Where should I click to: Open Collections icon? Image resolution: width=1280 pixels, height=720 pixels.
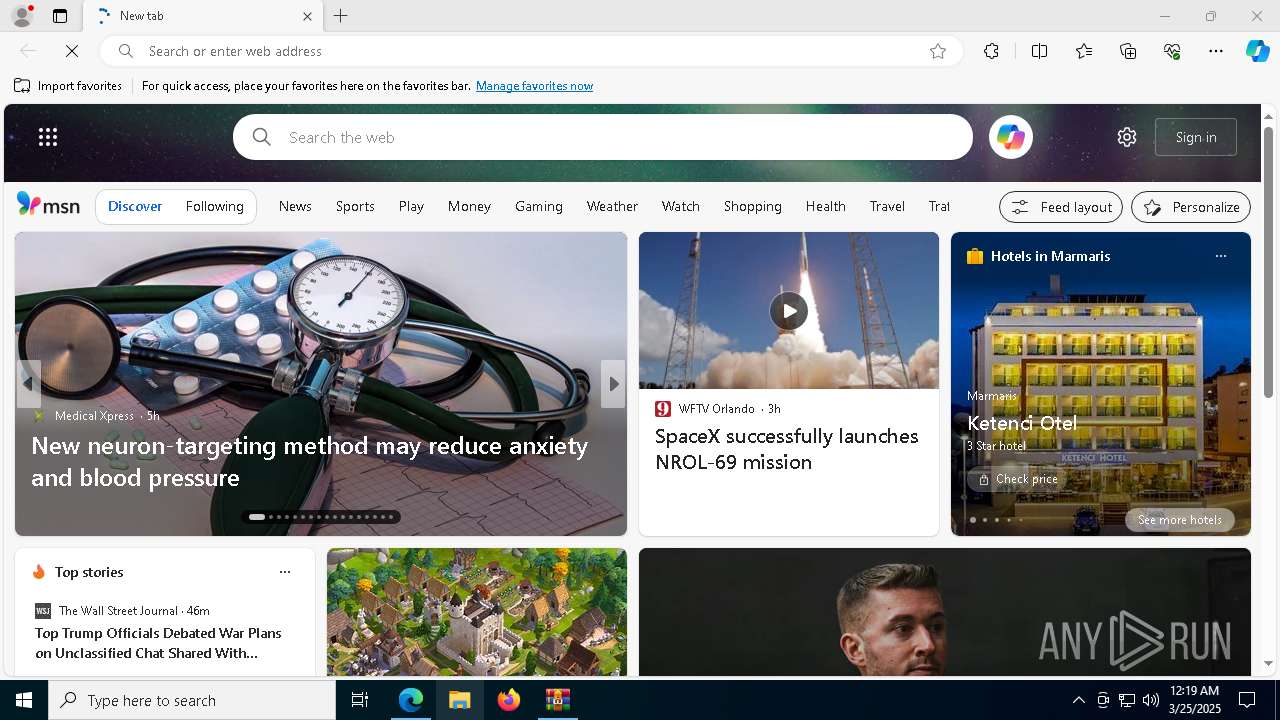point(1128,51)
